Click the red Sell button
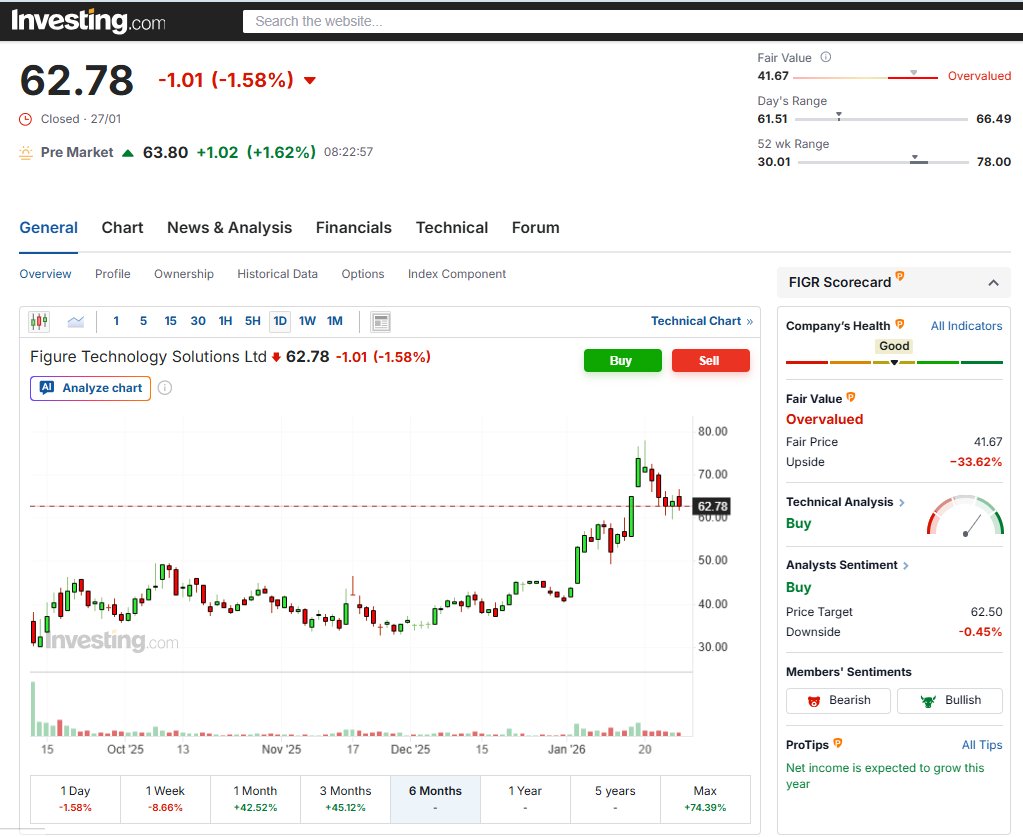This screenshot has width=1023, height=837. point(710,361)
